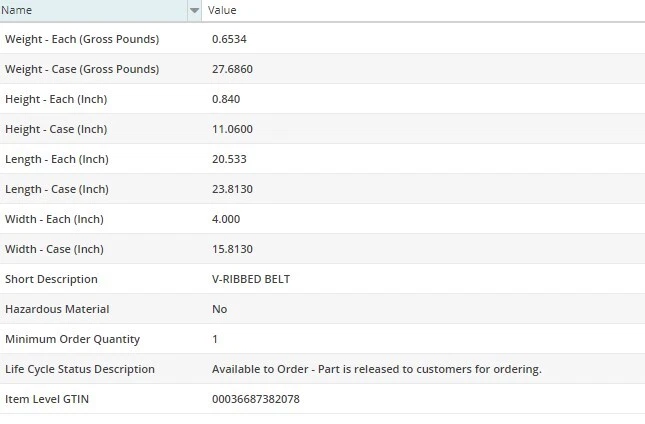Open the Name column dropdown arrow
Screen dimensions: 645x424
(194, 10)
